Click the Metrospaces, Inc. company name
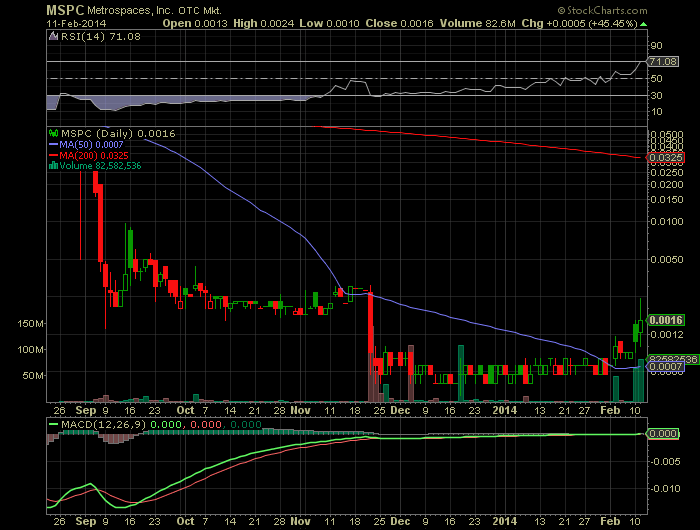Screen dimensions: 700x530 click(x=131, y=10)
